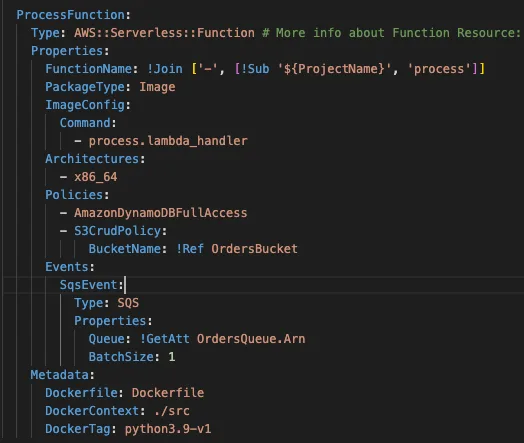Click the ./src path value

tap(172, 411)
